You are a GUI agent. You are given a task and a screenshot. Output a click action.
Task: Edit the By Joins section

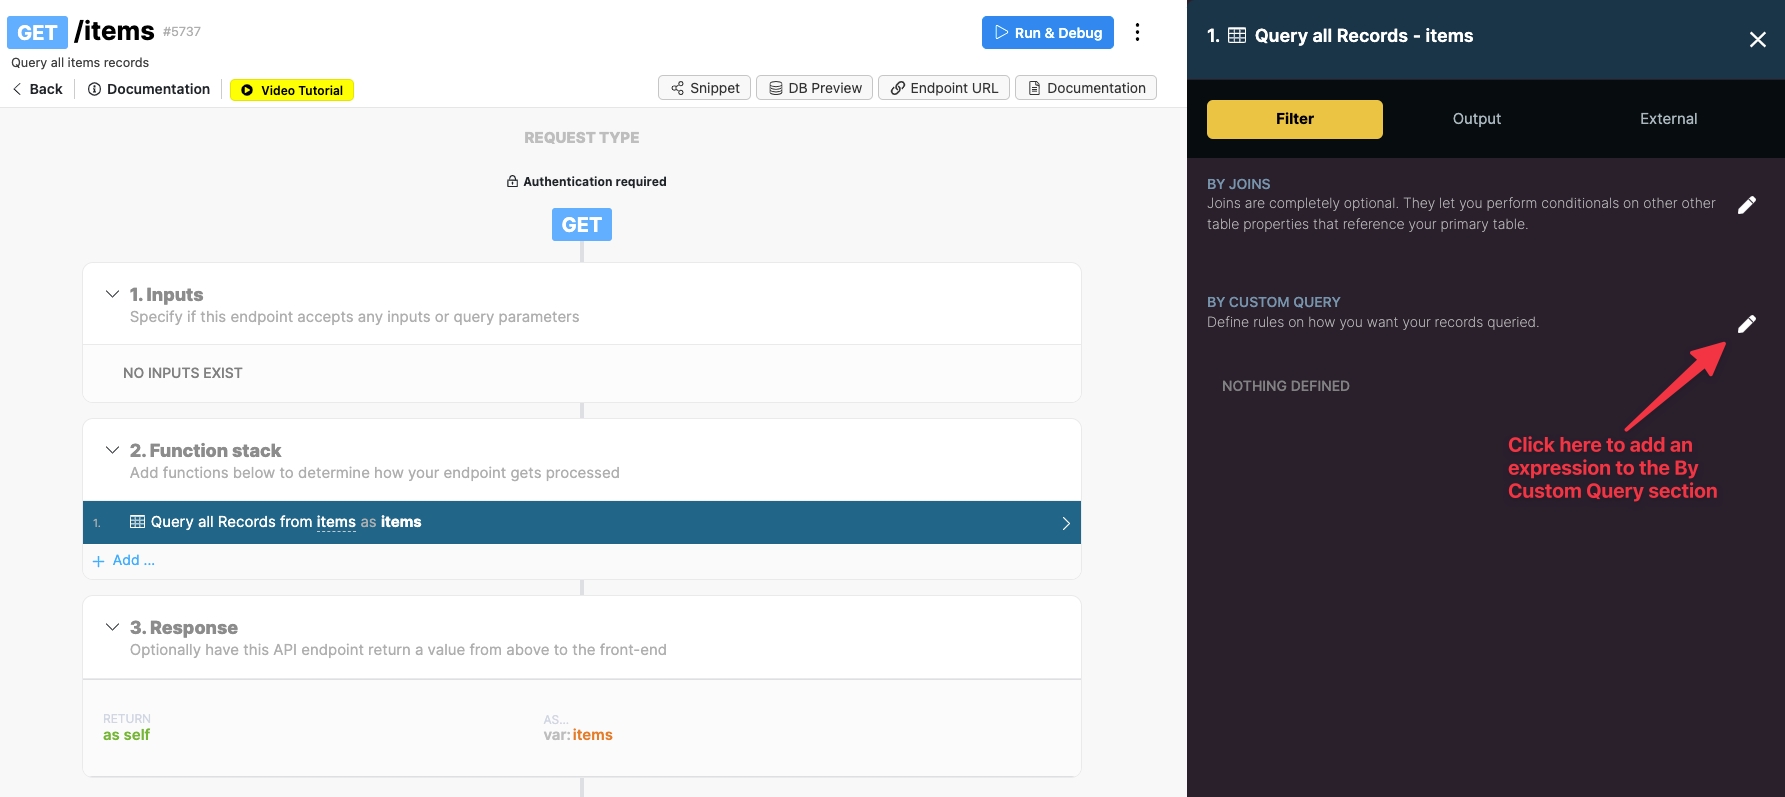(x=1747, y=205)
